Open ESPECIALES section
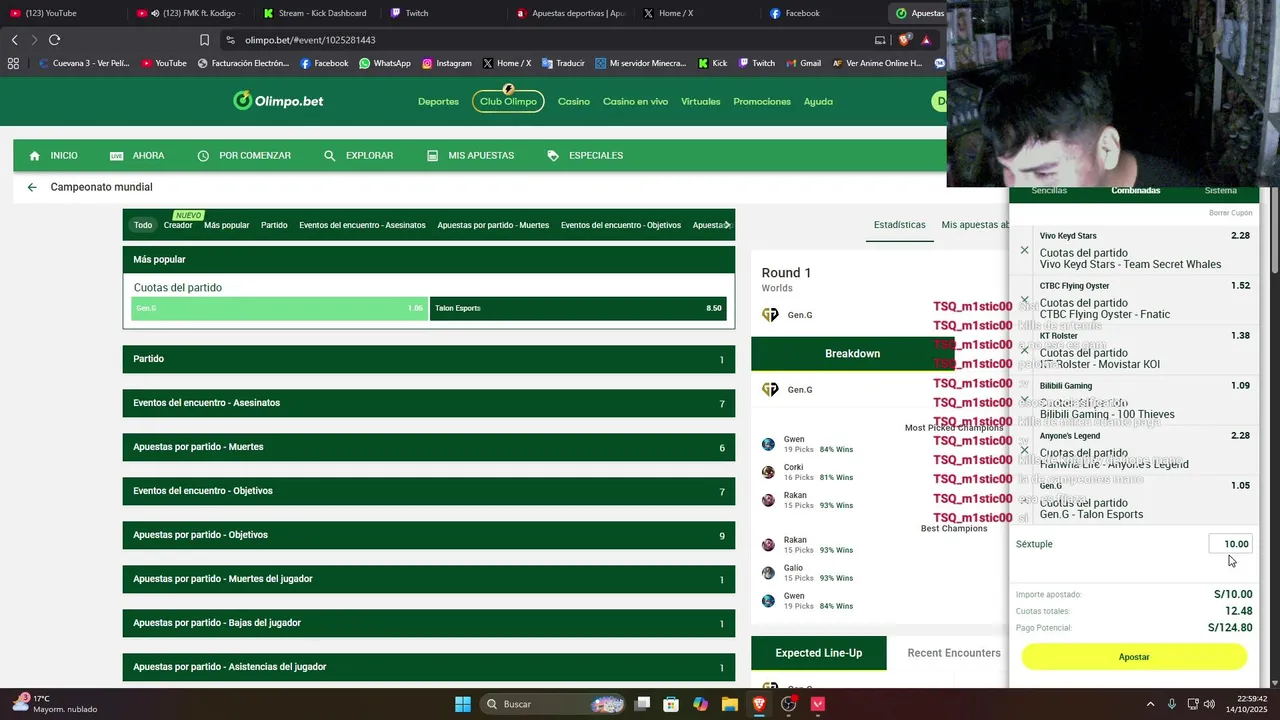Viewport: 1280px width, 720px height. 585,156
